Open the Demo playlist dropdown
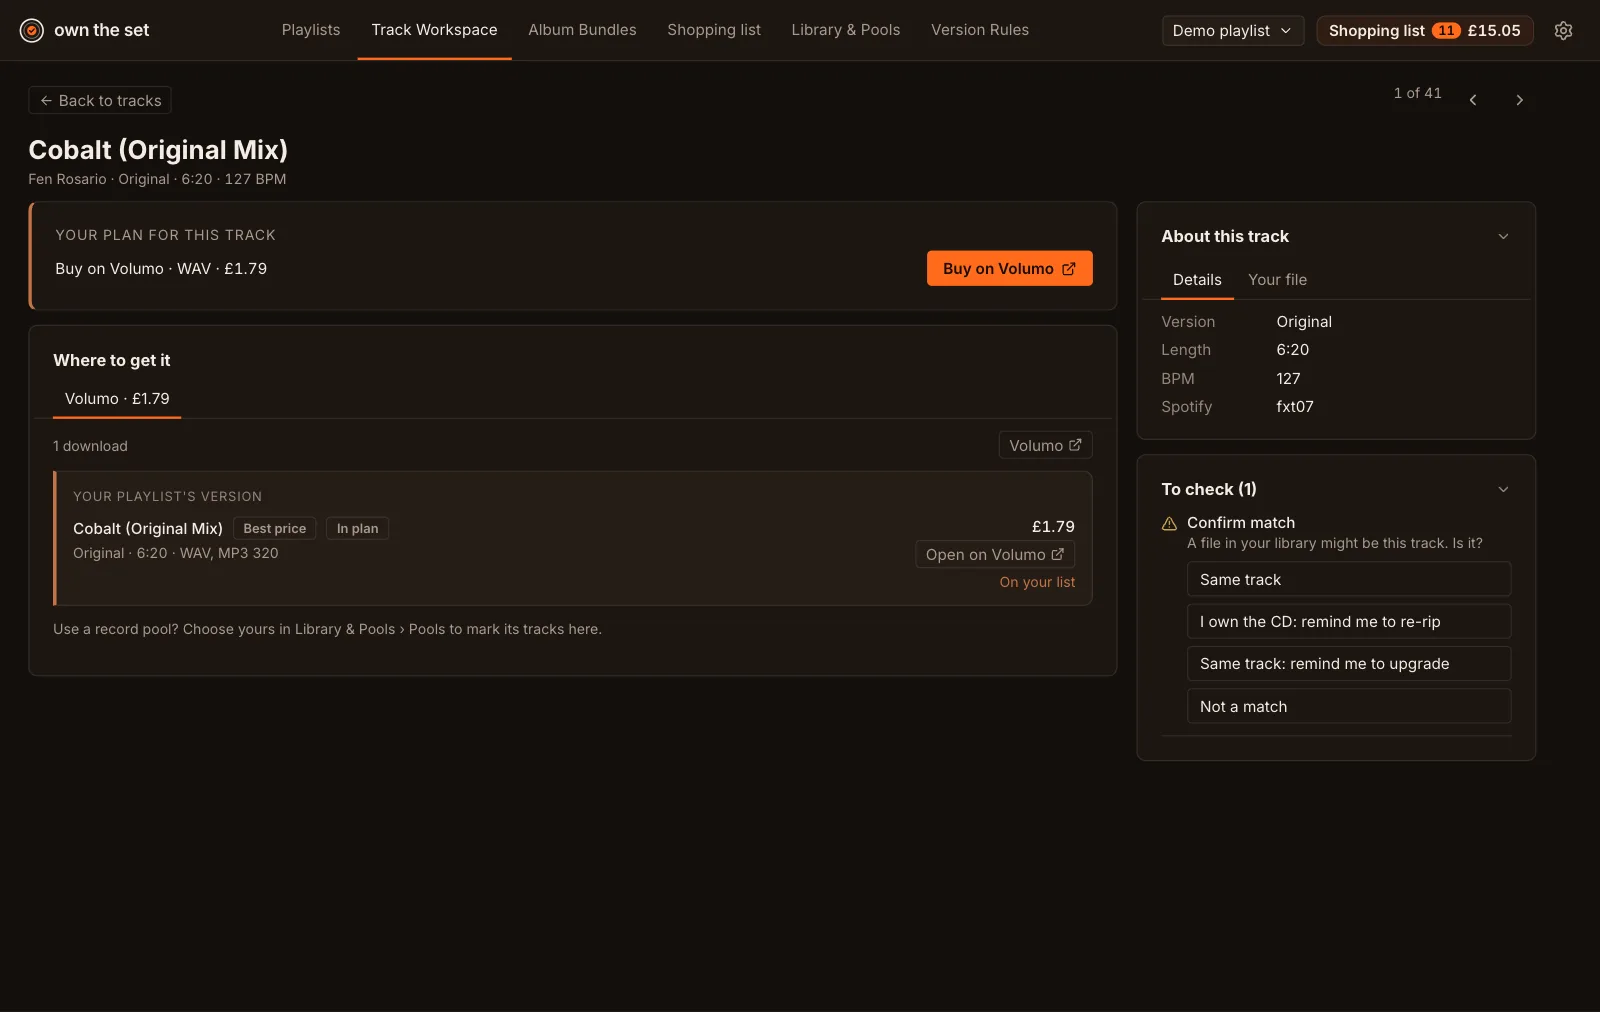 point(1232,30)
